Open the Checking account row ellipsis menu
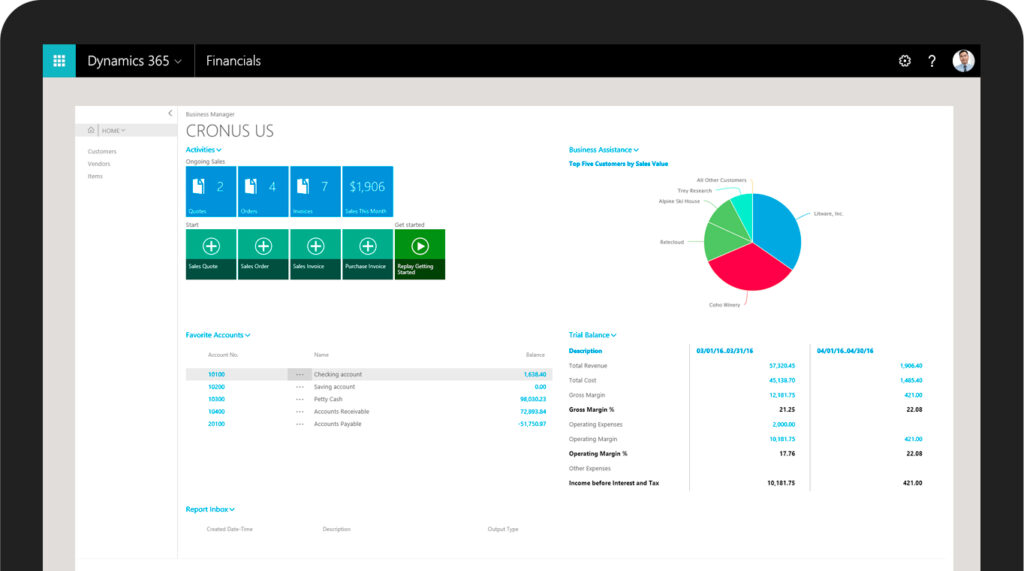The height and width of the screenshot is (571, 1024). 299,374
